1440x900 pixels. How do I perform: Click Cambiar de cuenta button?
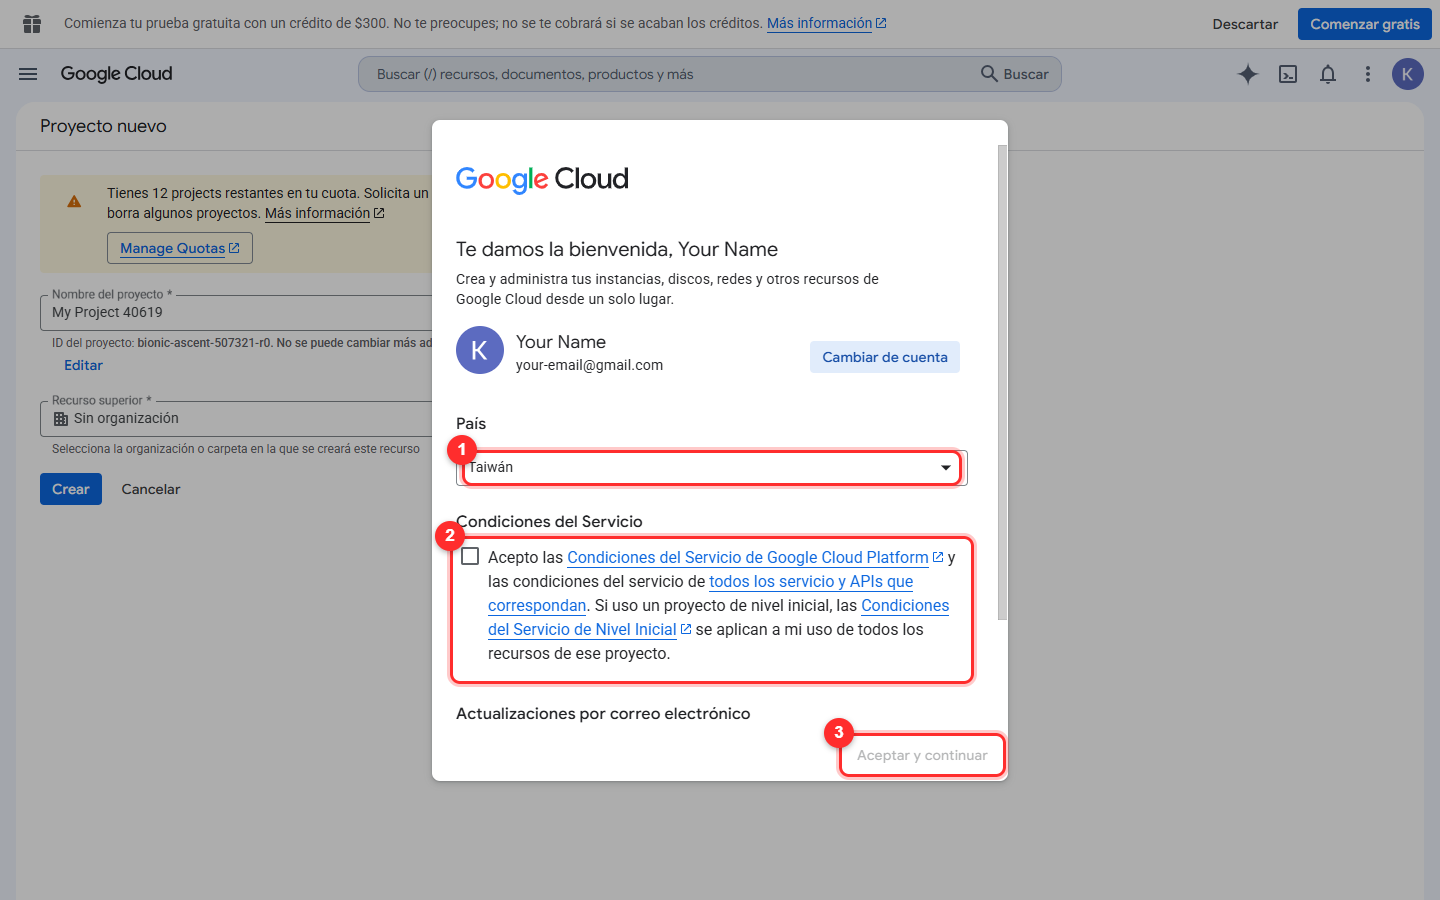pos(885,357)
